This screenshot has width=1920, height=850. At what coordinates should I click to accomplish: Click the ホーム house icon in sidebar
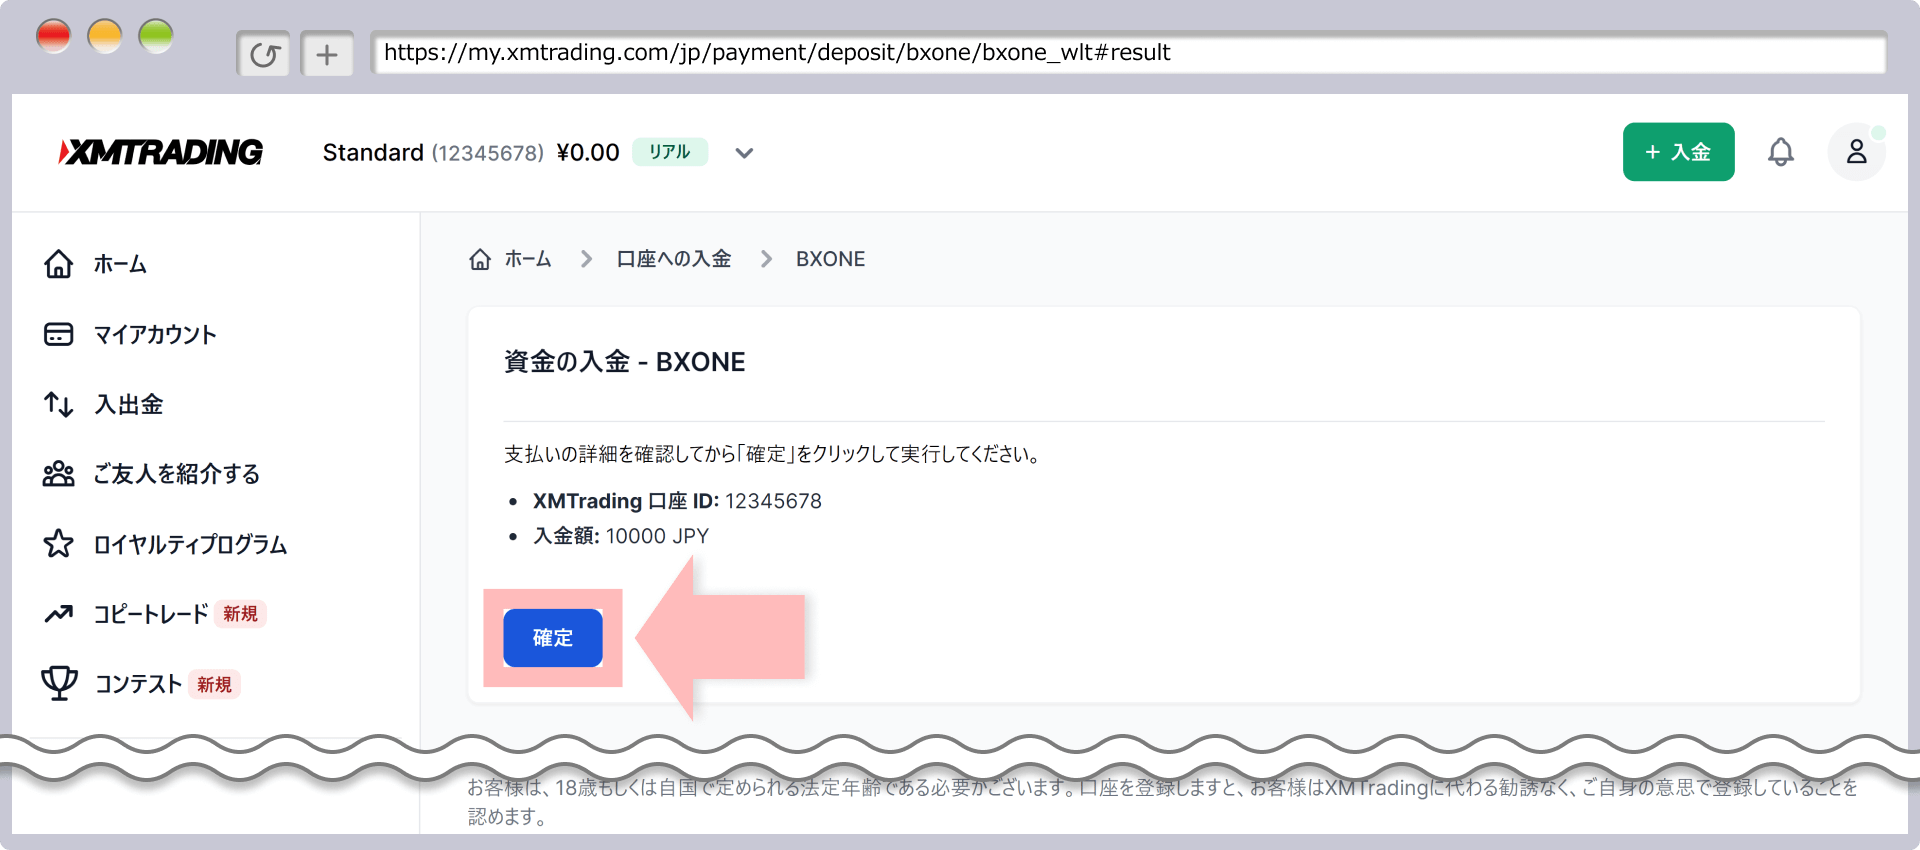pos(59,264)
